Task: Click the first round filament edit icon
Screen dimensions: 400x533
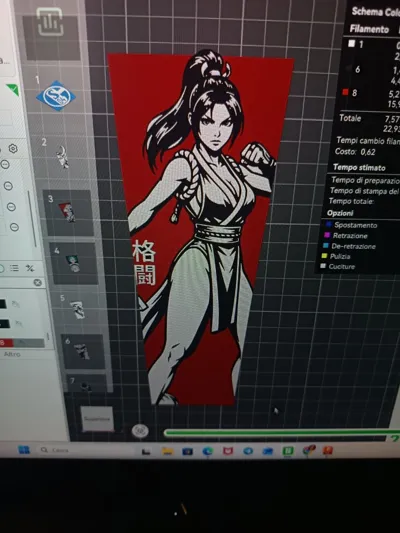Action: 5,165
